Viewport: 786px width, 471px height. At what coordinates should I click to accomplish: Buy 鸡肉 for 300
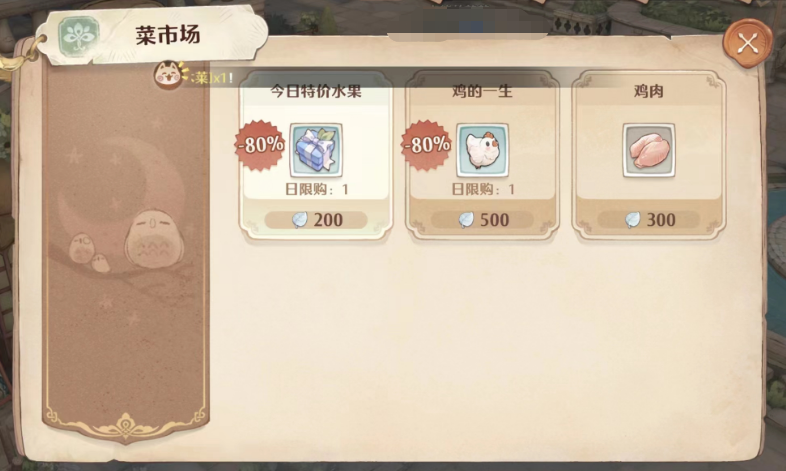649,220
